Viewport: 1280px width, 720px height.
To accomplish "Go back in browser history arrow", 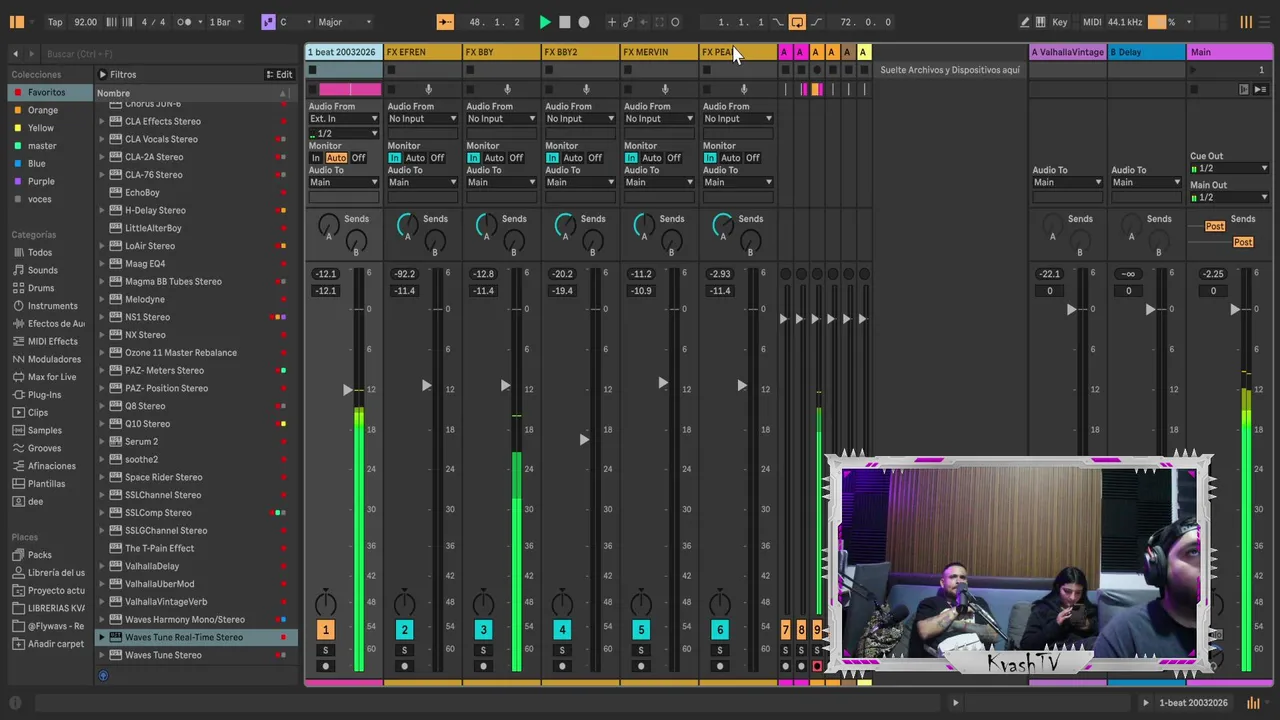I will click(15, 54).
